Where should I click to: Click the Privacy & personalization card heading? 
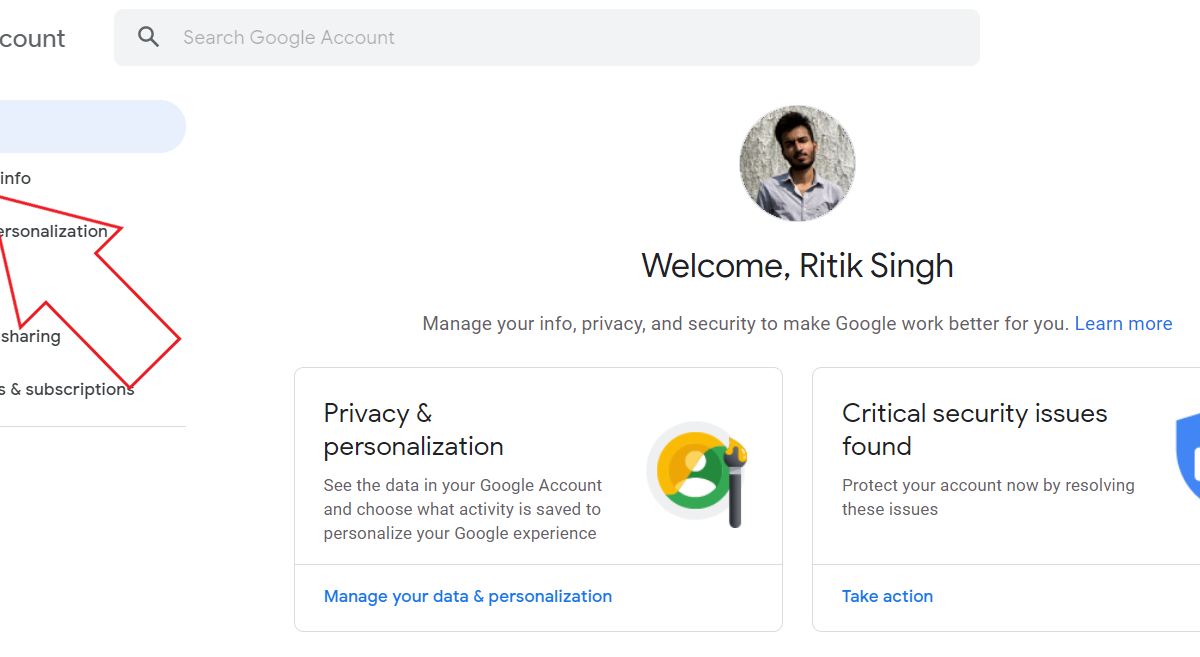(x=413, y=429)
